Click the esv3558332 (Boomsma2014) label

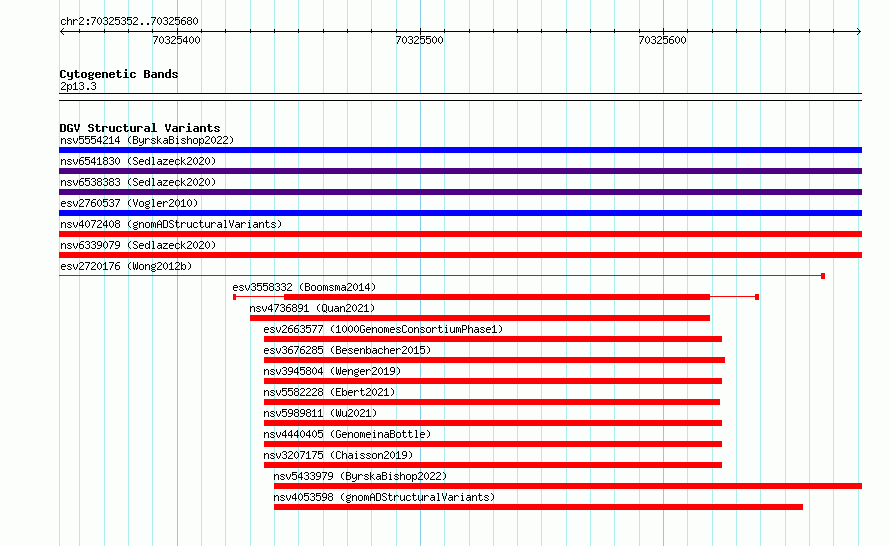click(x=304, y=287)
